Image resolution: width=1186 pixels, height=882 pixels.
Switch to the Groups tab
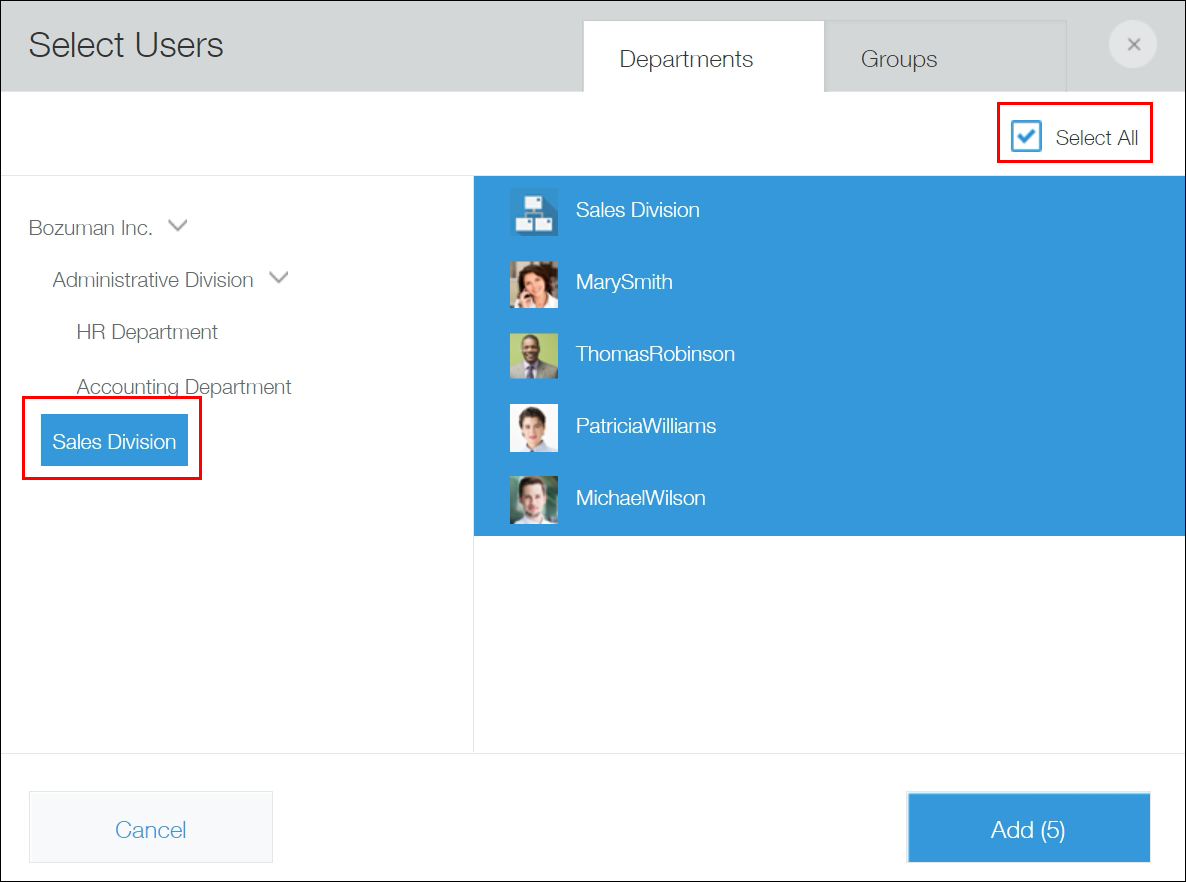coord(899,59)
